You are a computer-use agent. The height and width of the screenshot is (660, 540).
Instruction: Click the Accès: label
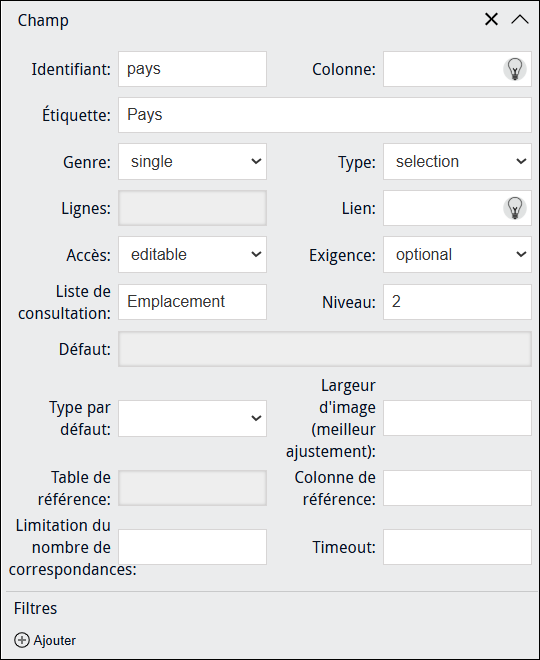88,255
